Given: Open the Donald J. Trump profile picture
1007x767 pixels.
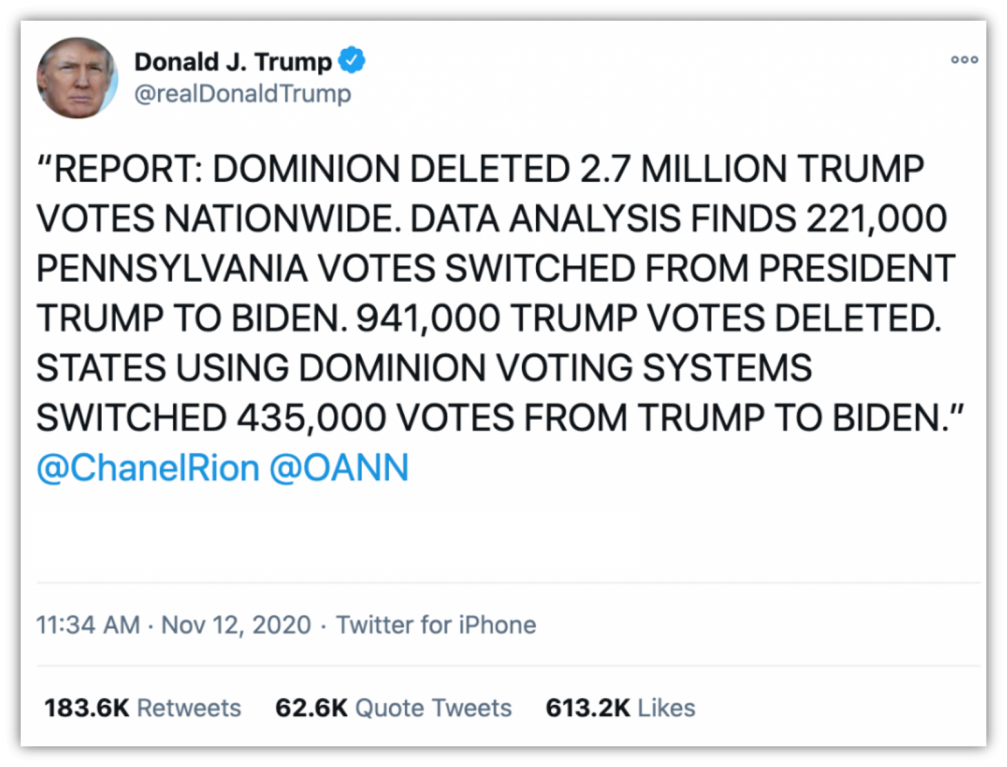Looking at the screenshot, I should coord(77,78).
